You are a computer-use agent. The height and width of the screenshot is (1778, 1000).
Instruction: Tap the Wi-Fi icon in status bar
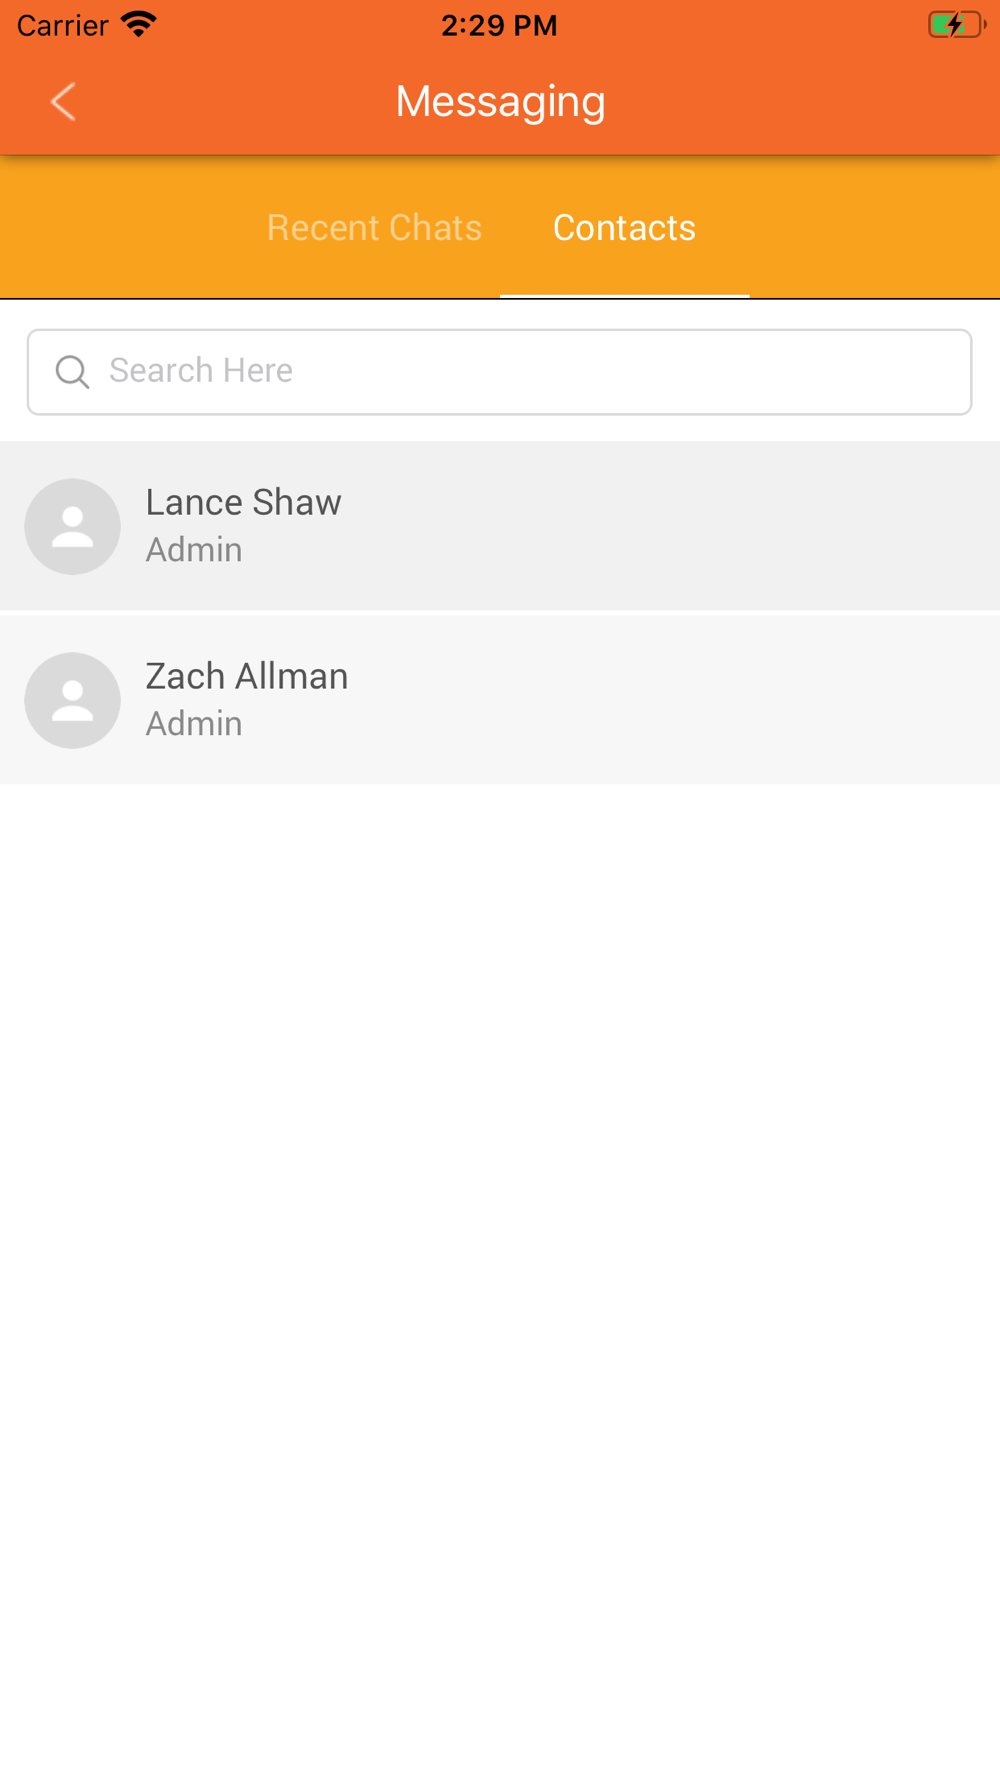(x=139, y=25)
